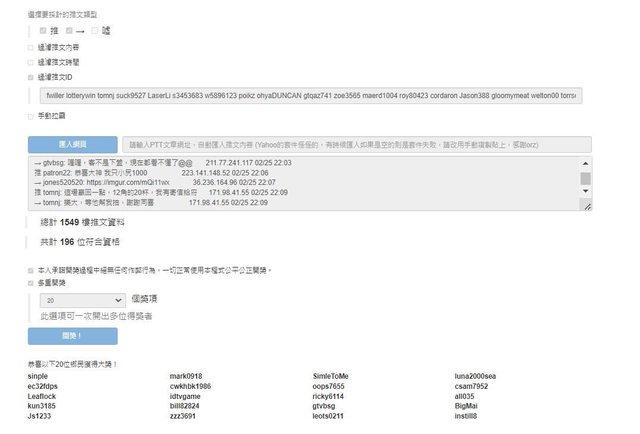Image resolution: width=640 pixels, height=434 pixels.
Task: Toggle the → comment type checkbox
Action: pos(70,32)
